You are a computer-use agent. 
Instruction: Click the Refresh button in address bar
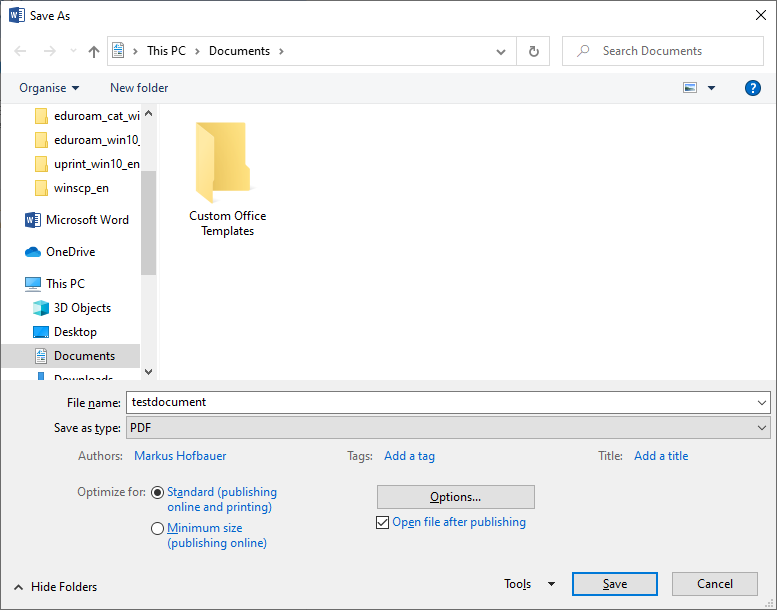tap(534, 51)
